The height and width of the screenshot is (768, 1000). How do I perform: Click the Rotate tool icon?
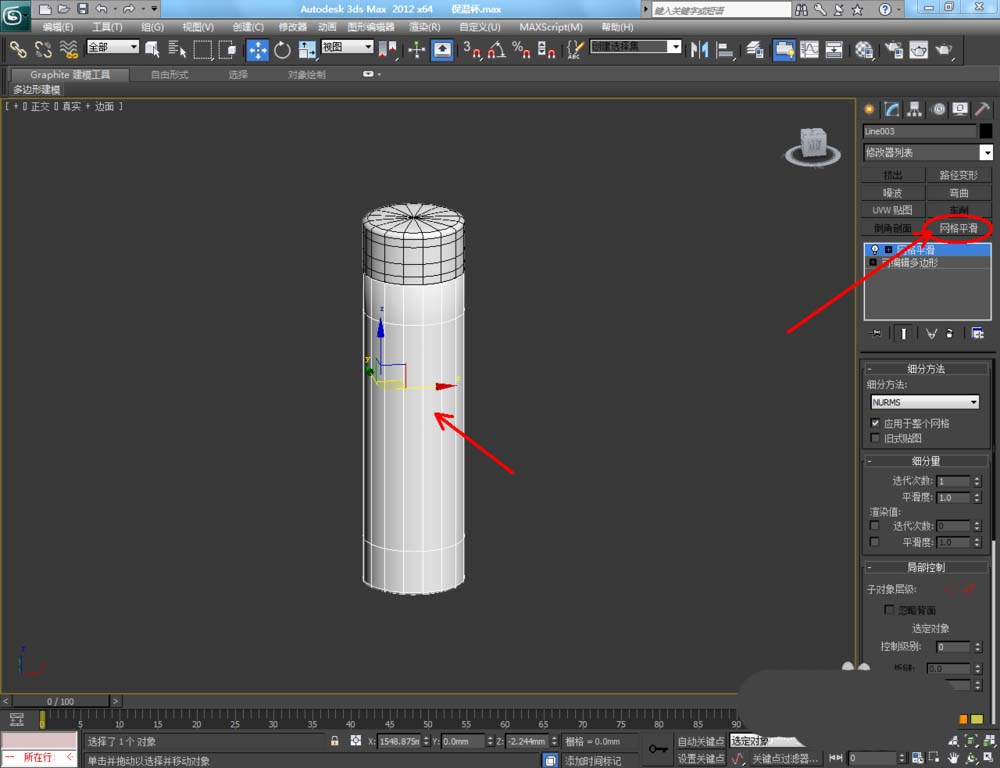point(282,49)
